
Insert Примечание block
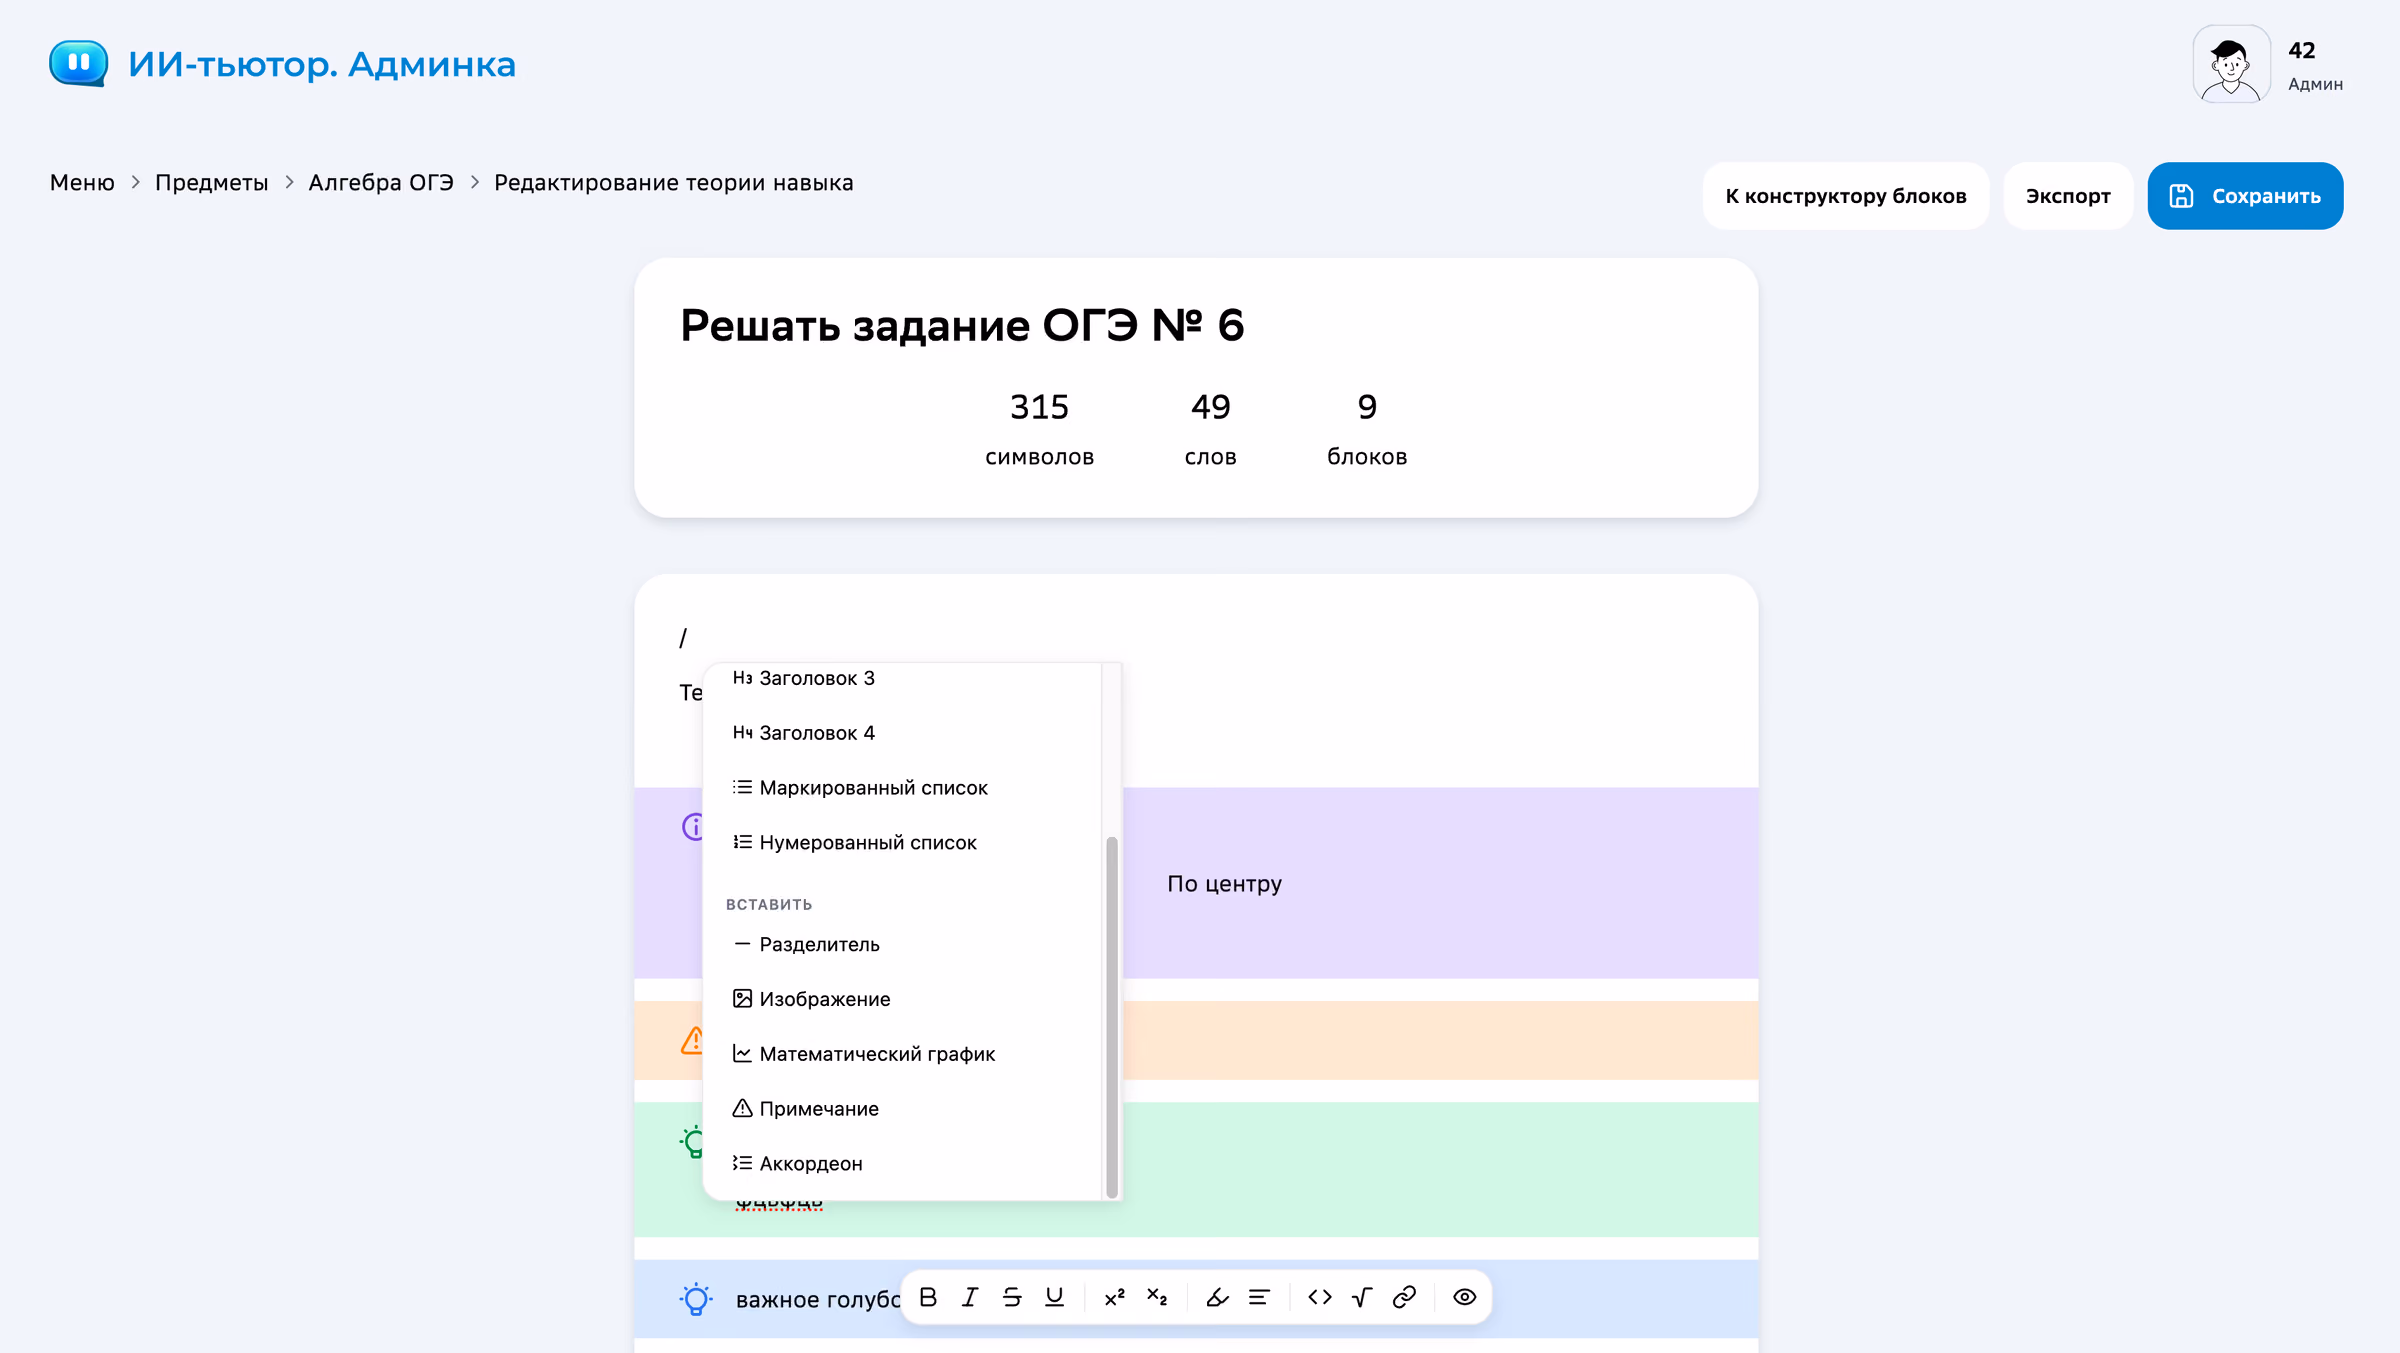(x=902, y=1109)
